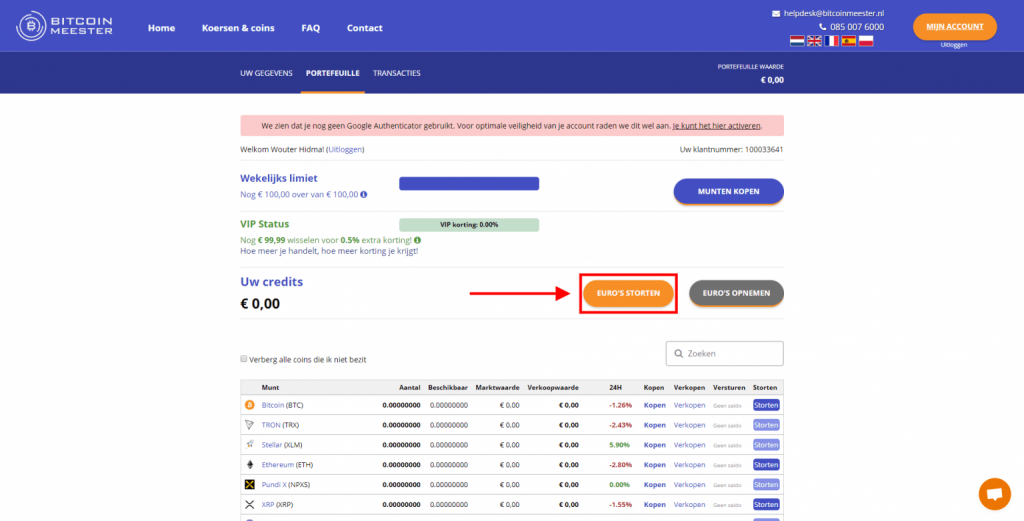Focus the Zoeken search field

click(x=725, y=354)
